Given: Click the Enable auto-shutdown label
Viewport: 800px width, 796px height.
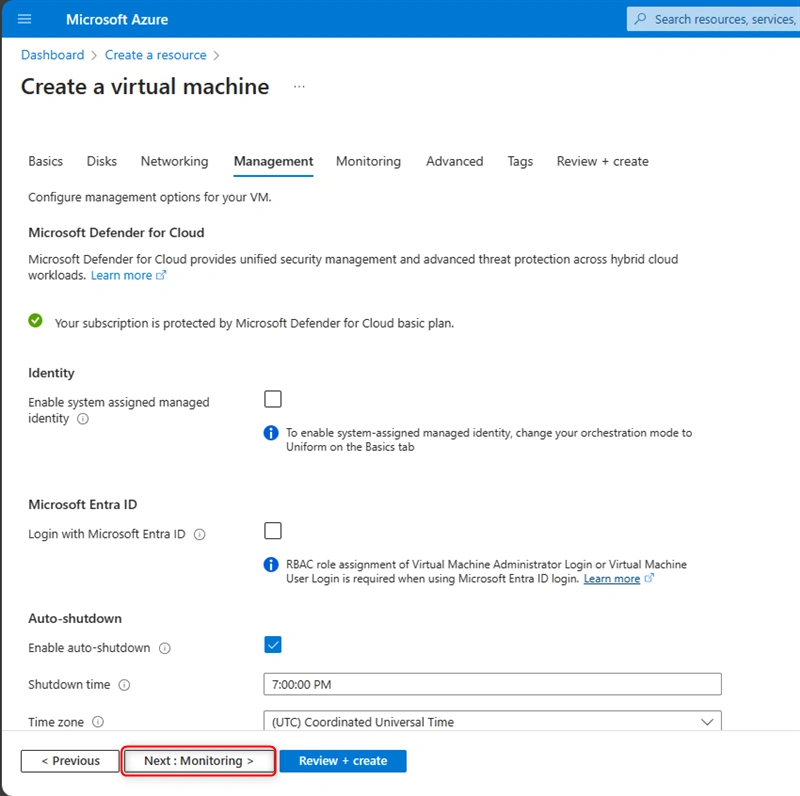Looking at the screenshot, I should (x=89, y=648).
